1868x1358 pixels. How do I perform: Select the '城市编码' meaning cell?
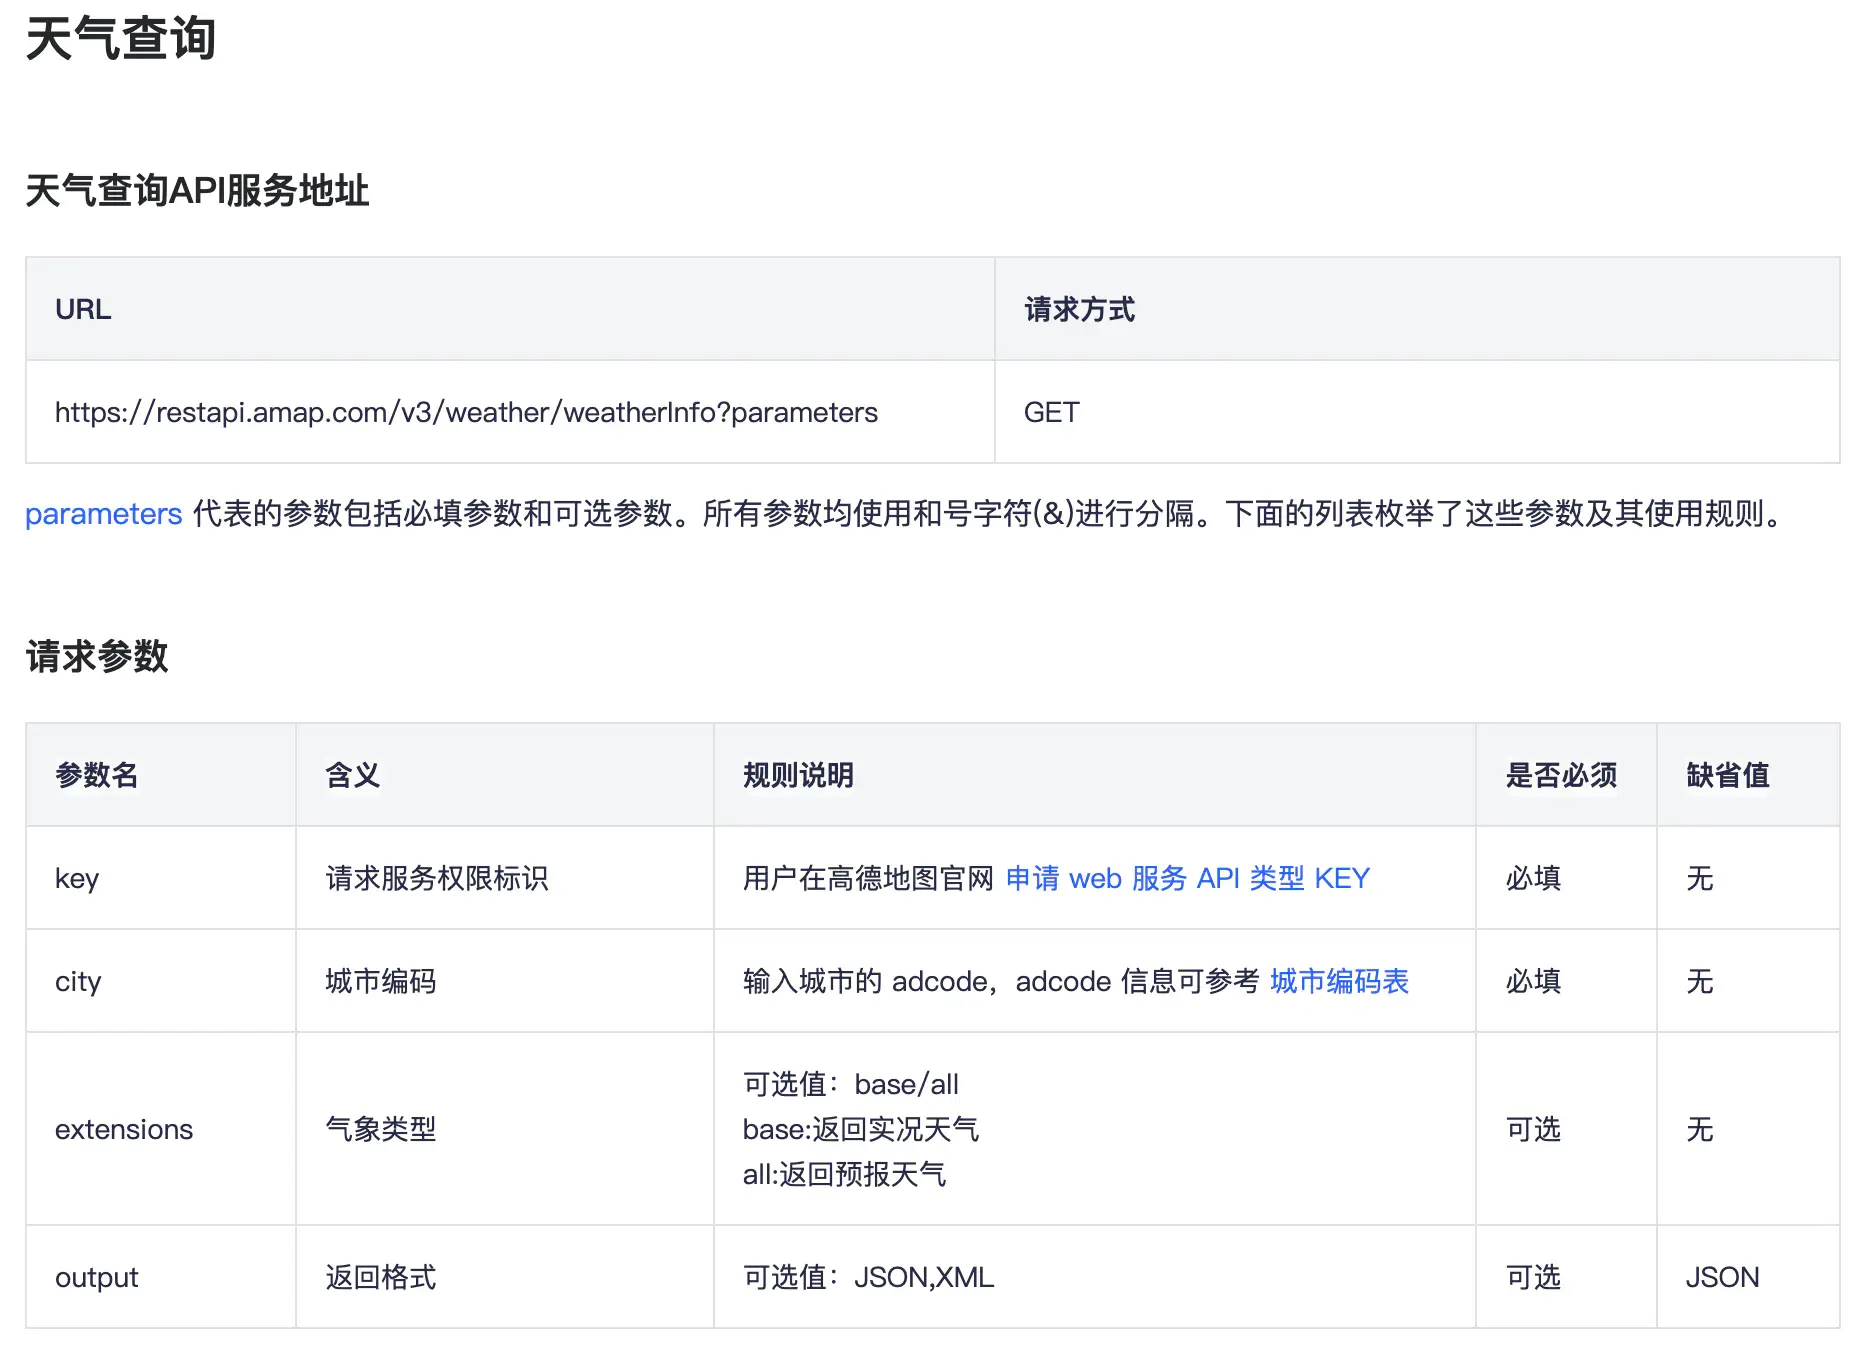505,981
